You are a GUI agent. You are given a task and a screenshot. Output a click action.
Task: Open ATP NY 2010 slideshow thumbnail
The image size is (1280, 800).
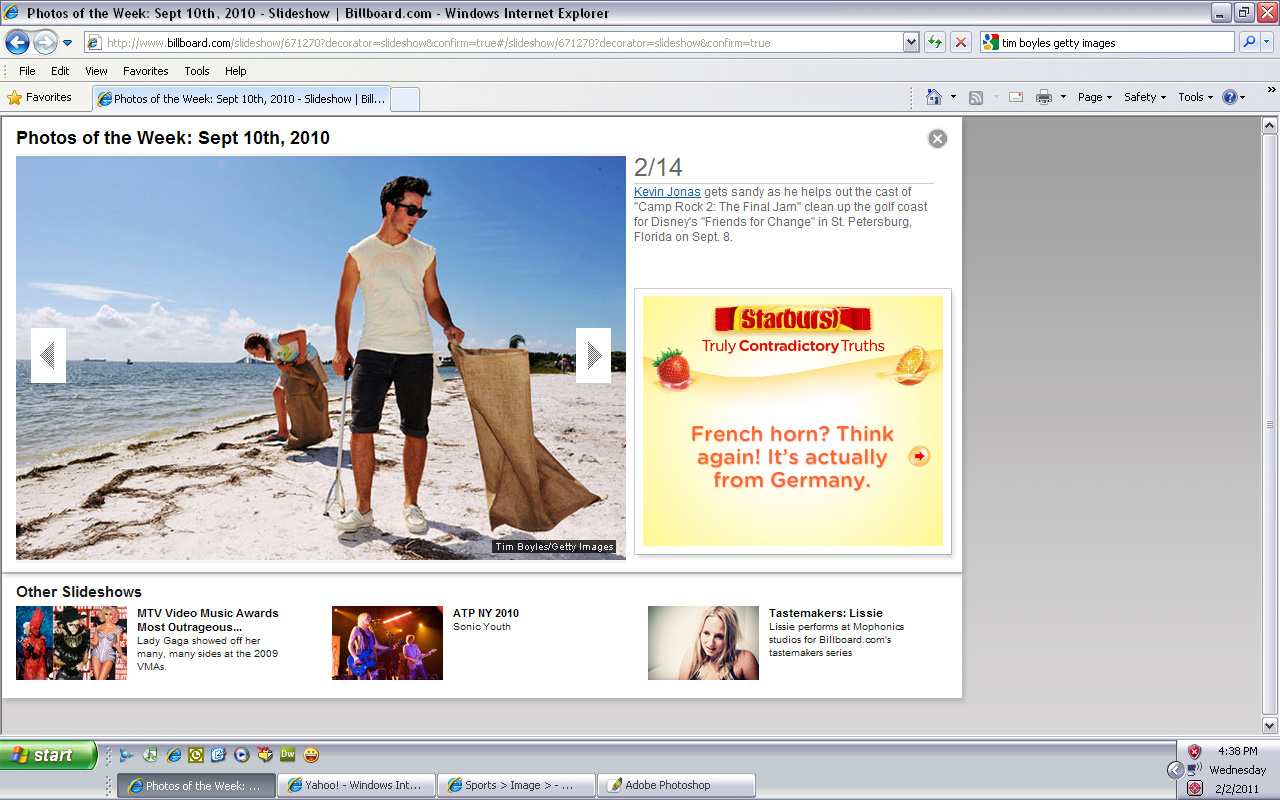(387, 643)
